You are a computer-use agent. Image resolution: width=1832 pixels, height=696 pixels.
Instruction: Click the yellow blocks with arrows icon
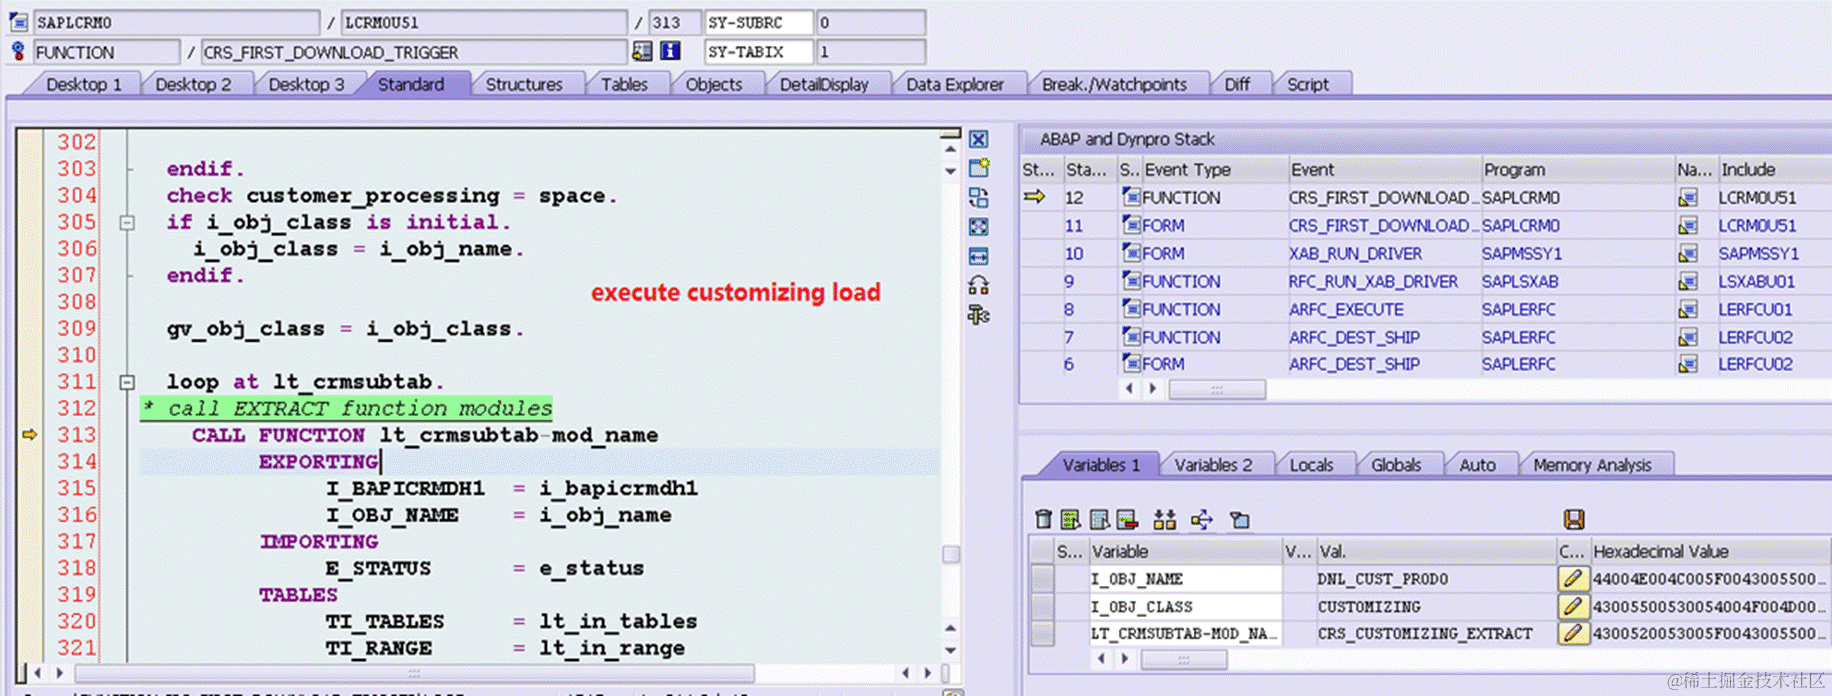pyautogui.click(x=1164, y=519)
